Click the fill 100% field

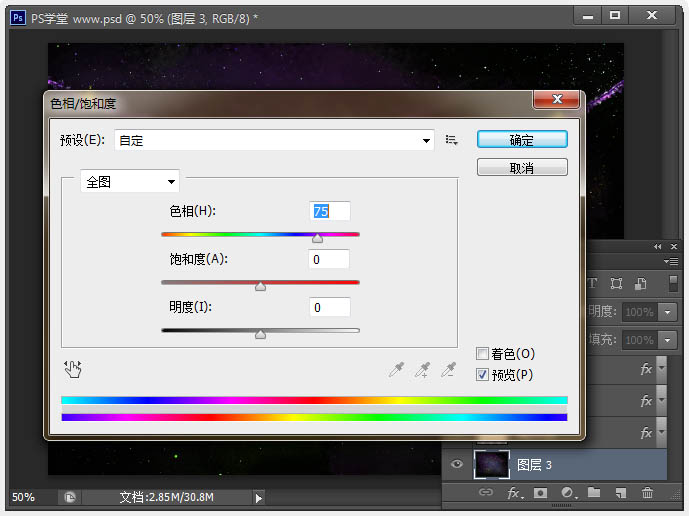click(x=640, y=340)
